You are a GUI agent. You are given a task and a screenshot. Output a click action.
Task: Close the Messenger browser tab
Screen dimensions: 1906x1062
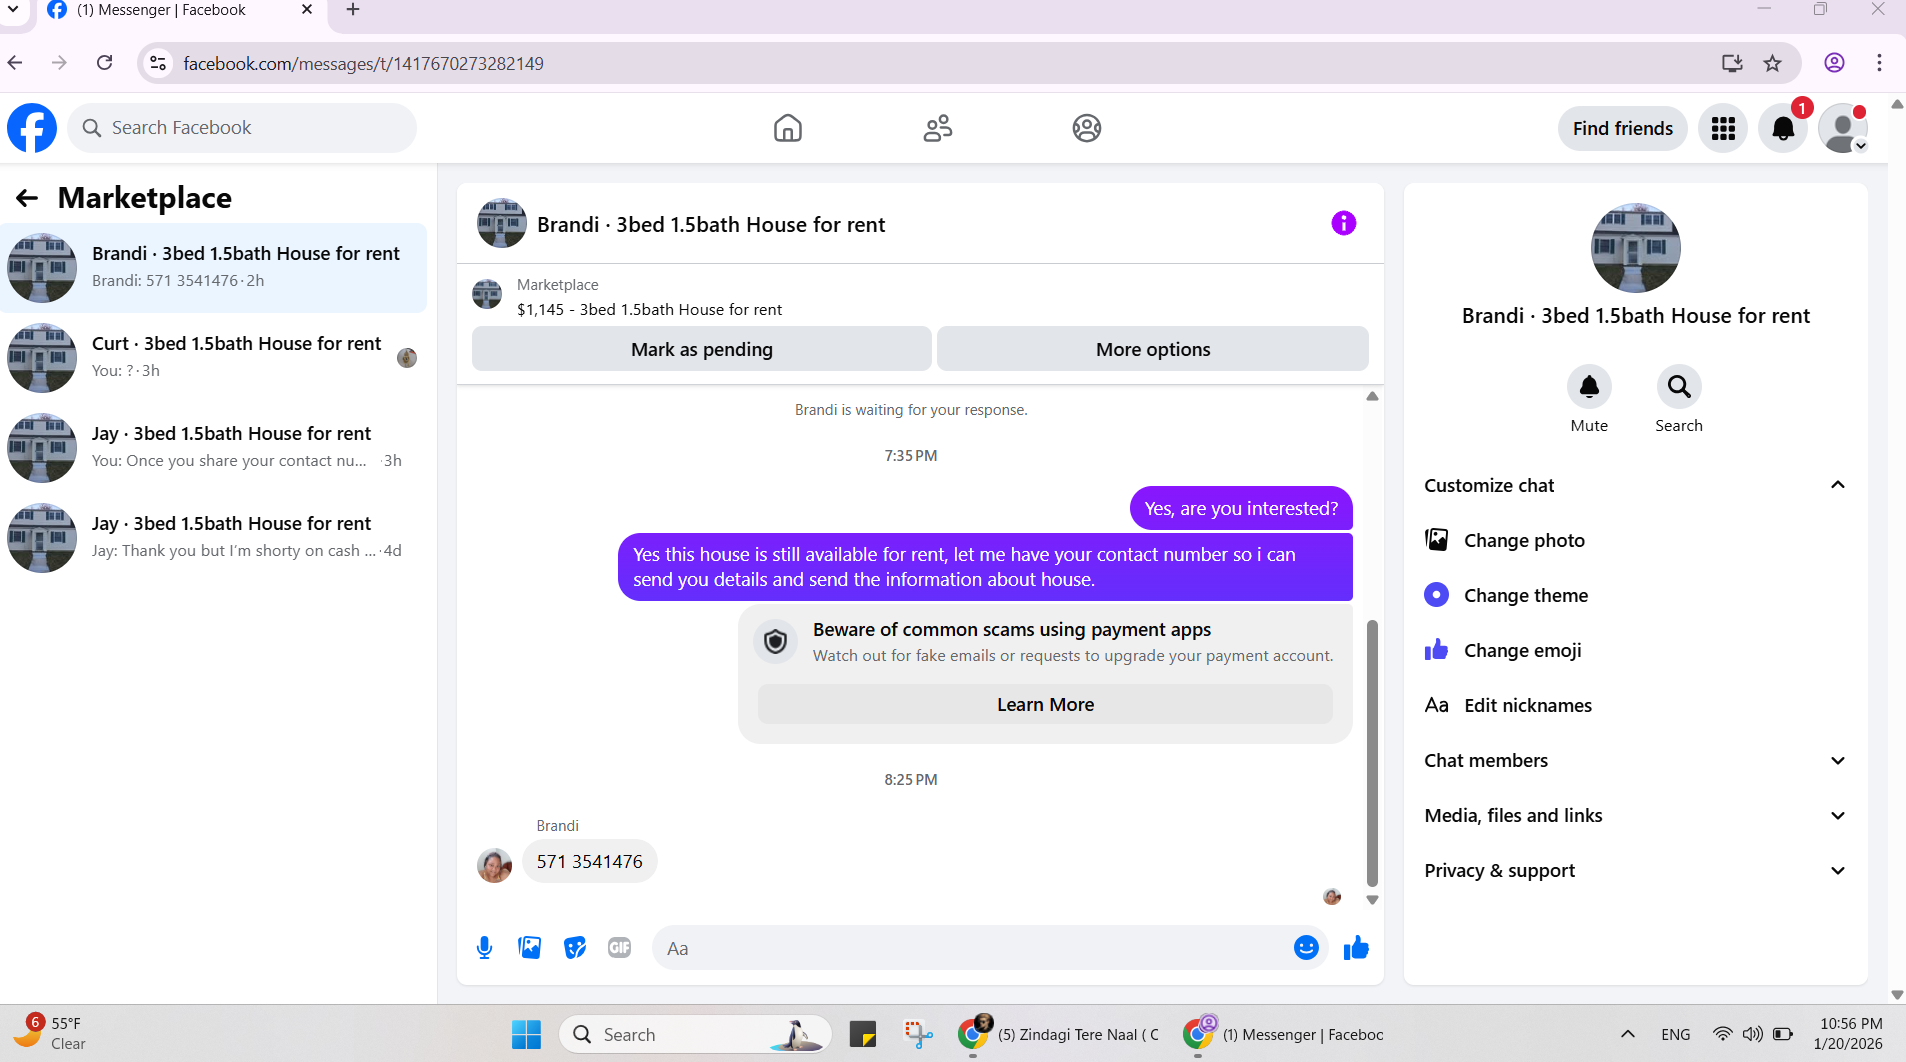(x=307, y=10)
